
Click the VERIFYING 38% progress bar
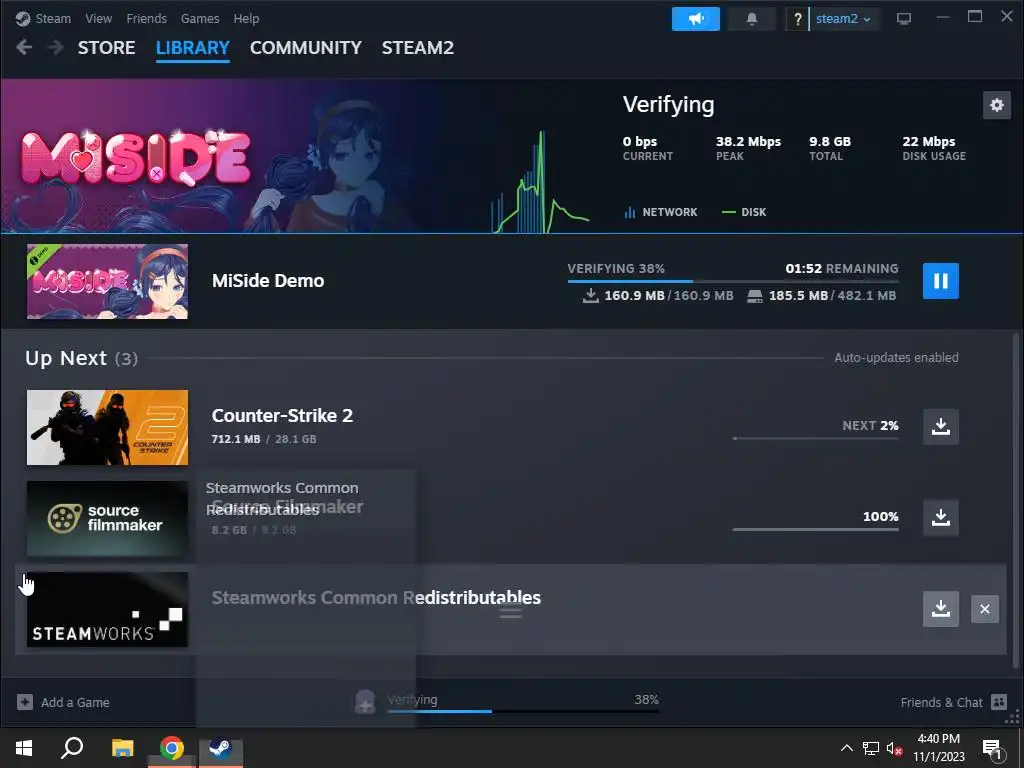click(733, 281)
